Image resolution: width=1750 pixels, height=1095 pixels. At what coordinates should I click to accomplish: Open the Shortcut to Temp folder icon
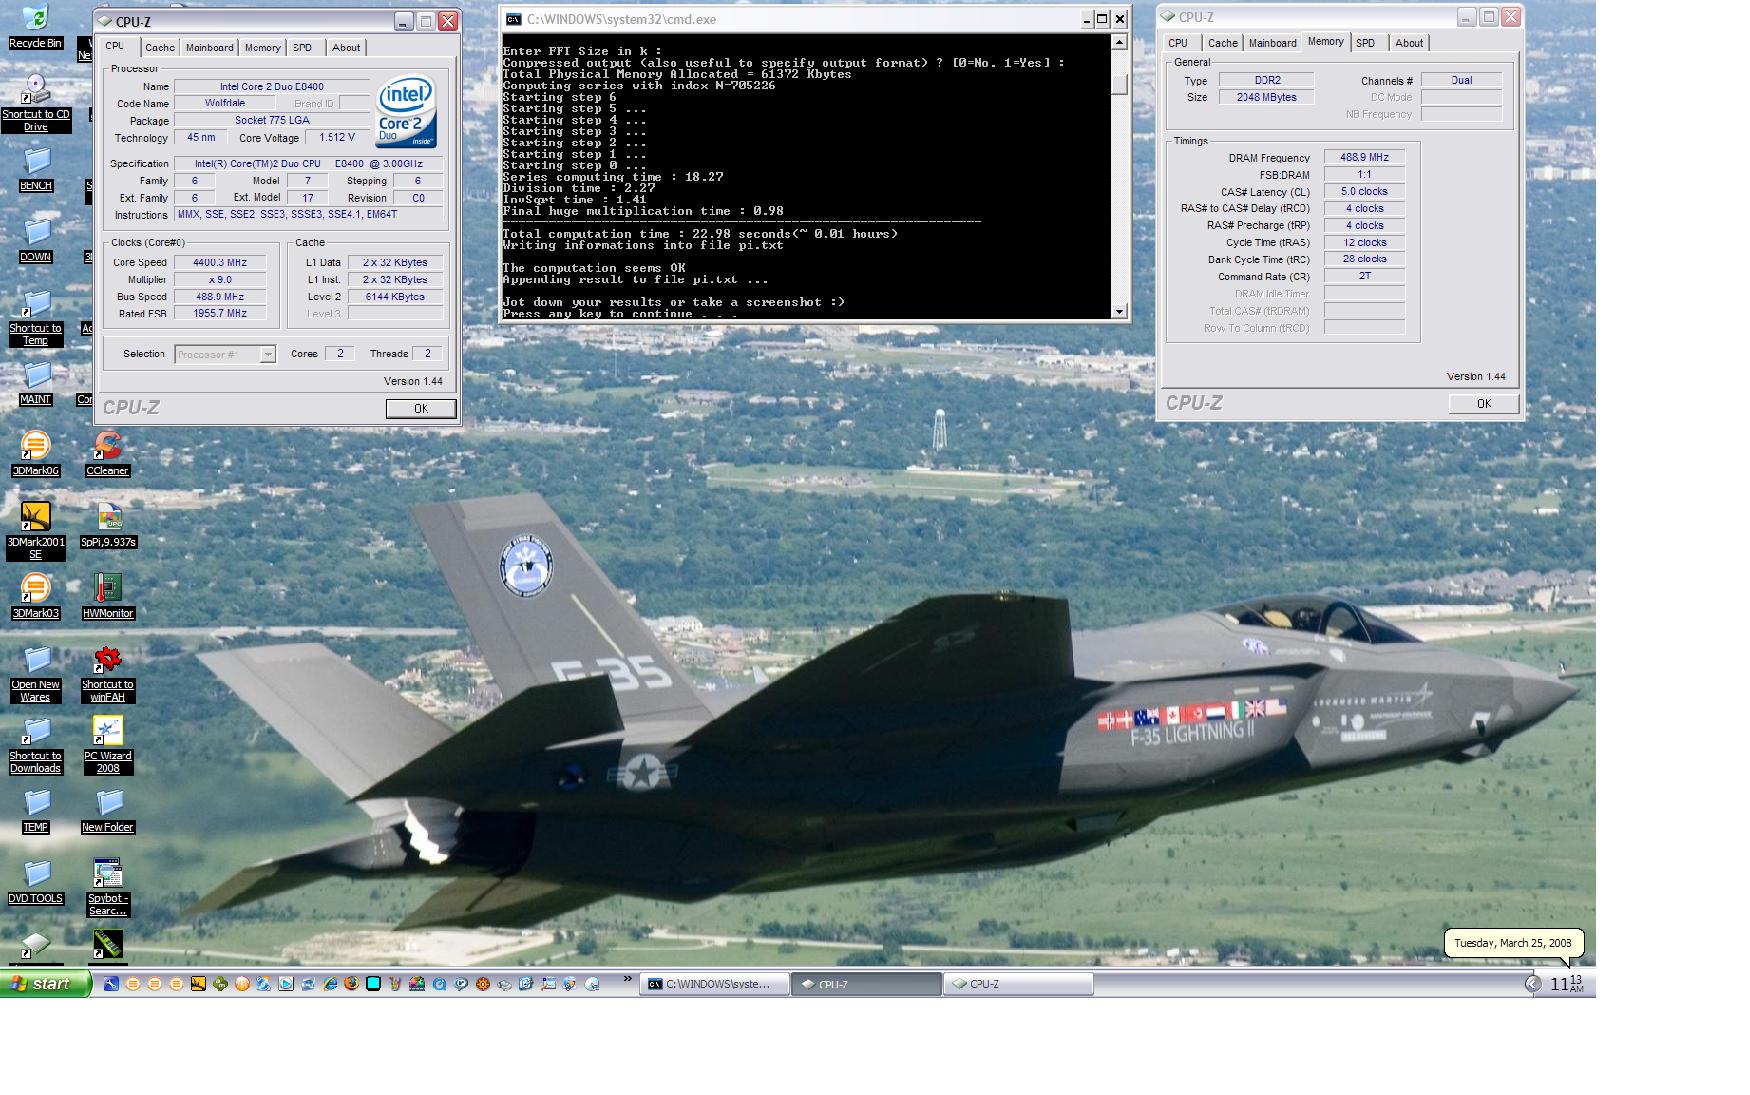[x=35, y=318]
